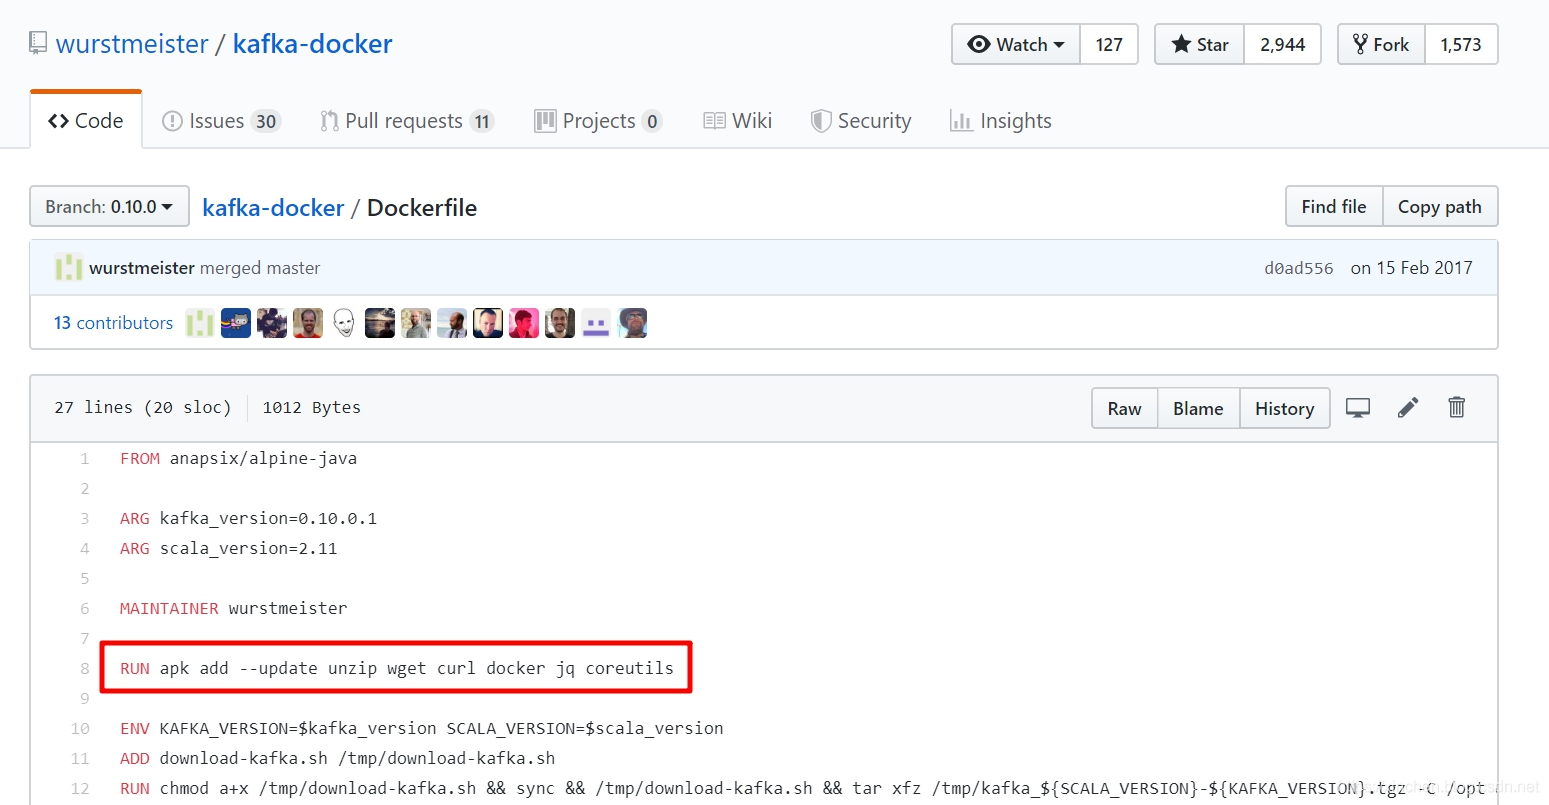Fork the kafka-docker repository

[1381, 44]
